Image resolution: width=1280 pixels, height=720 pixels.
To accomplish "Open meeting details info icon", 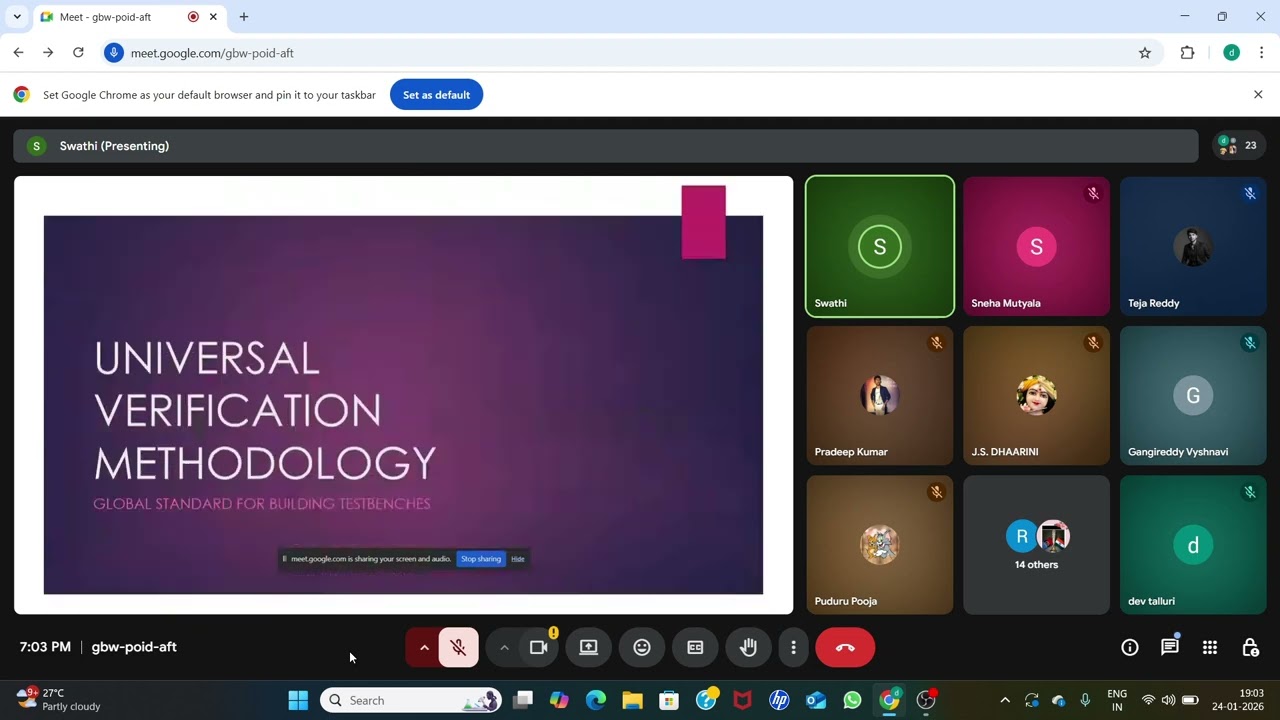I will tap(1130, 648).
